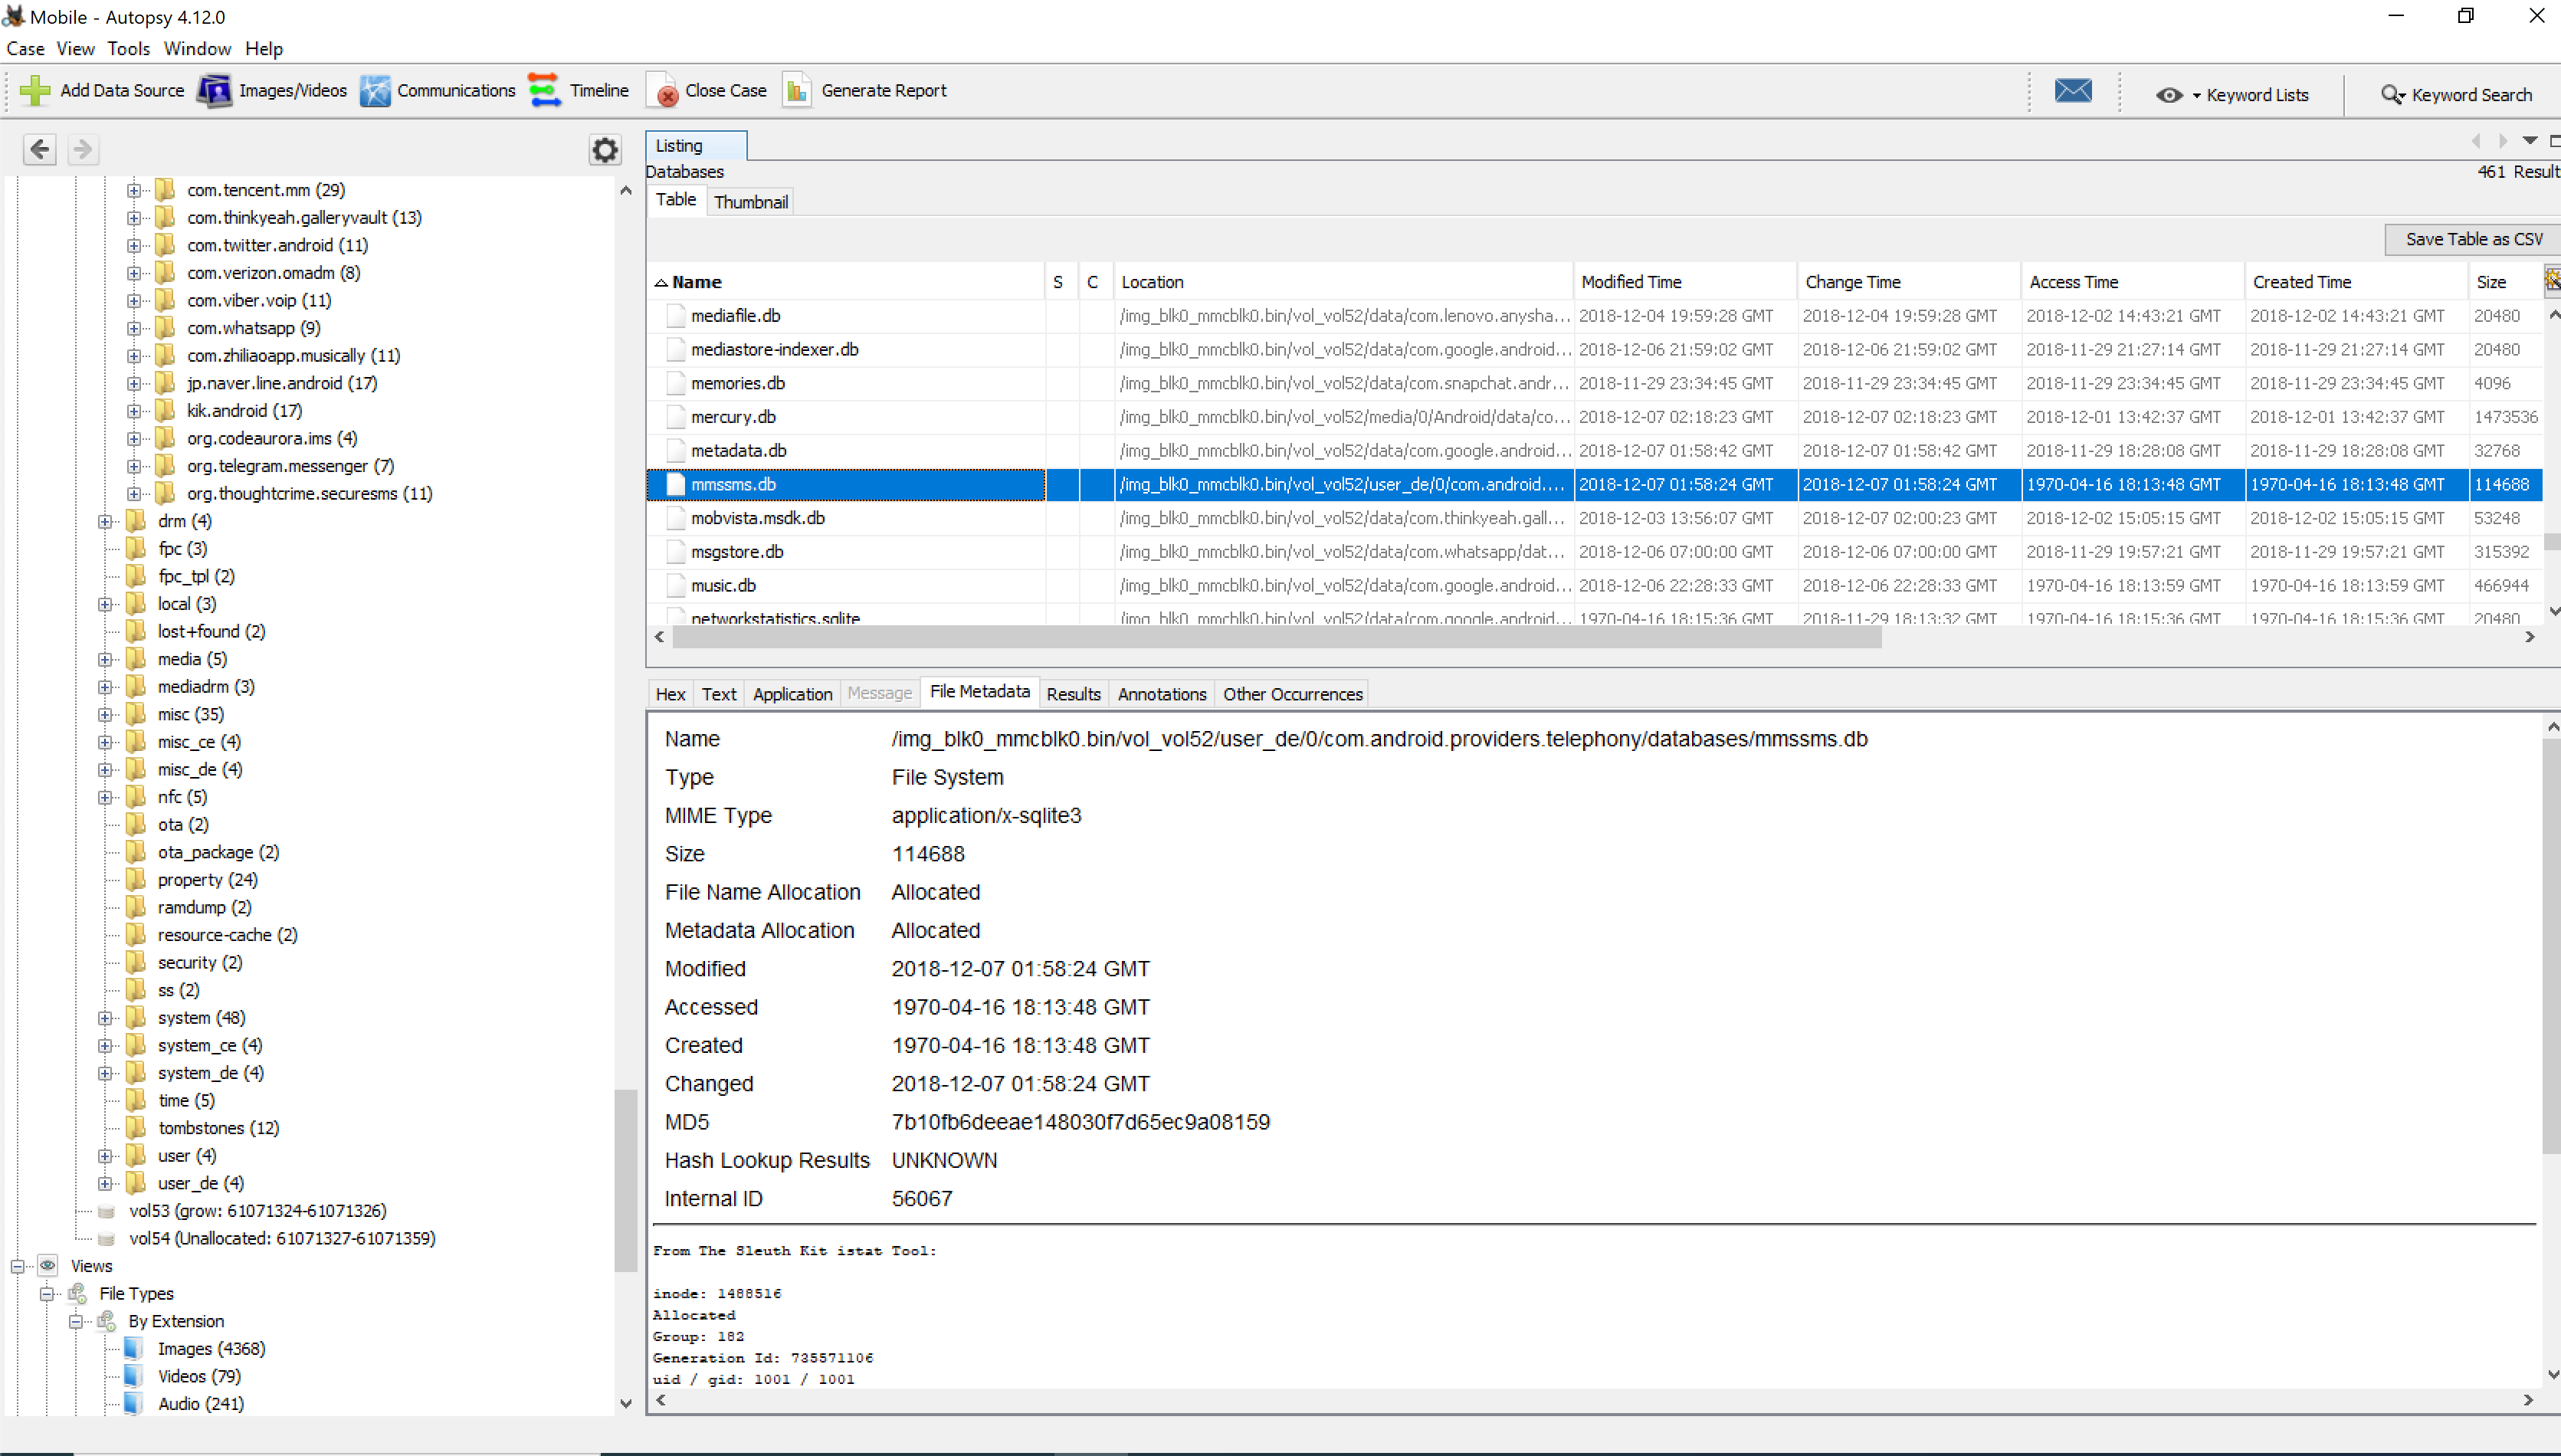This screenshot has width=2561, height=1456.
Task: Expand the user_de (4) folder
Action: (x=105, y=1184)
